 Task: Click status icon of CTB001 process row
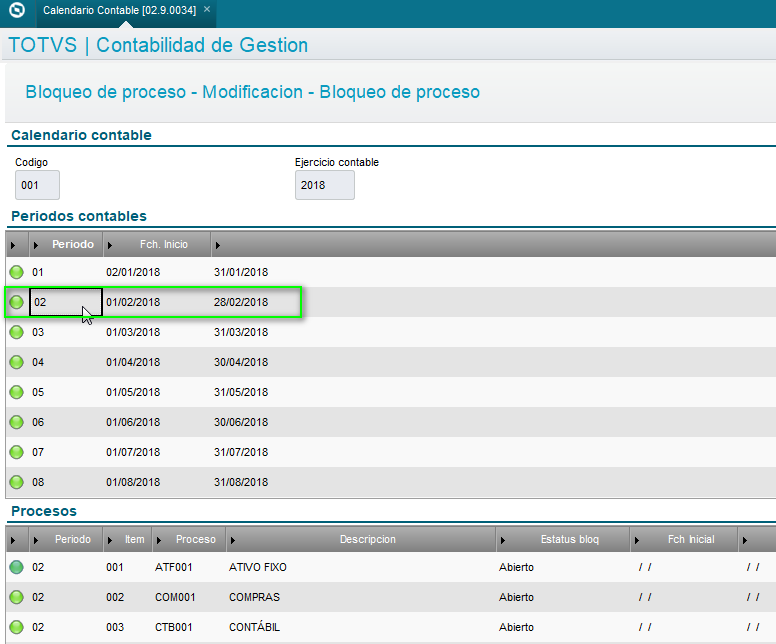coord(16,627)
